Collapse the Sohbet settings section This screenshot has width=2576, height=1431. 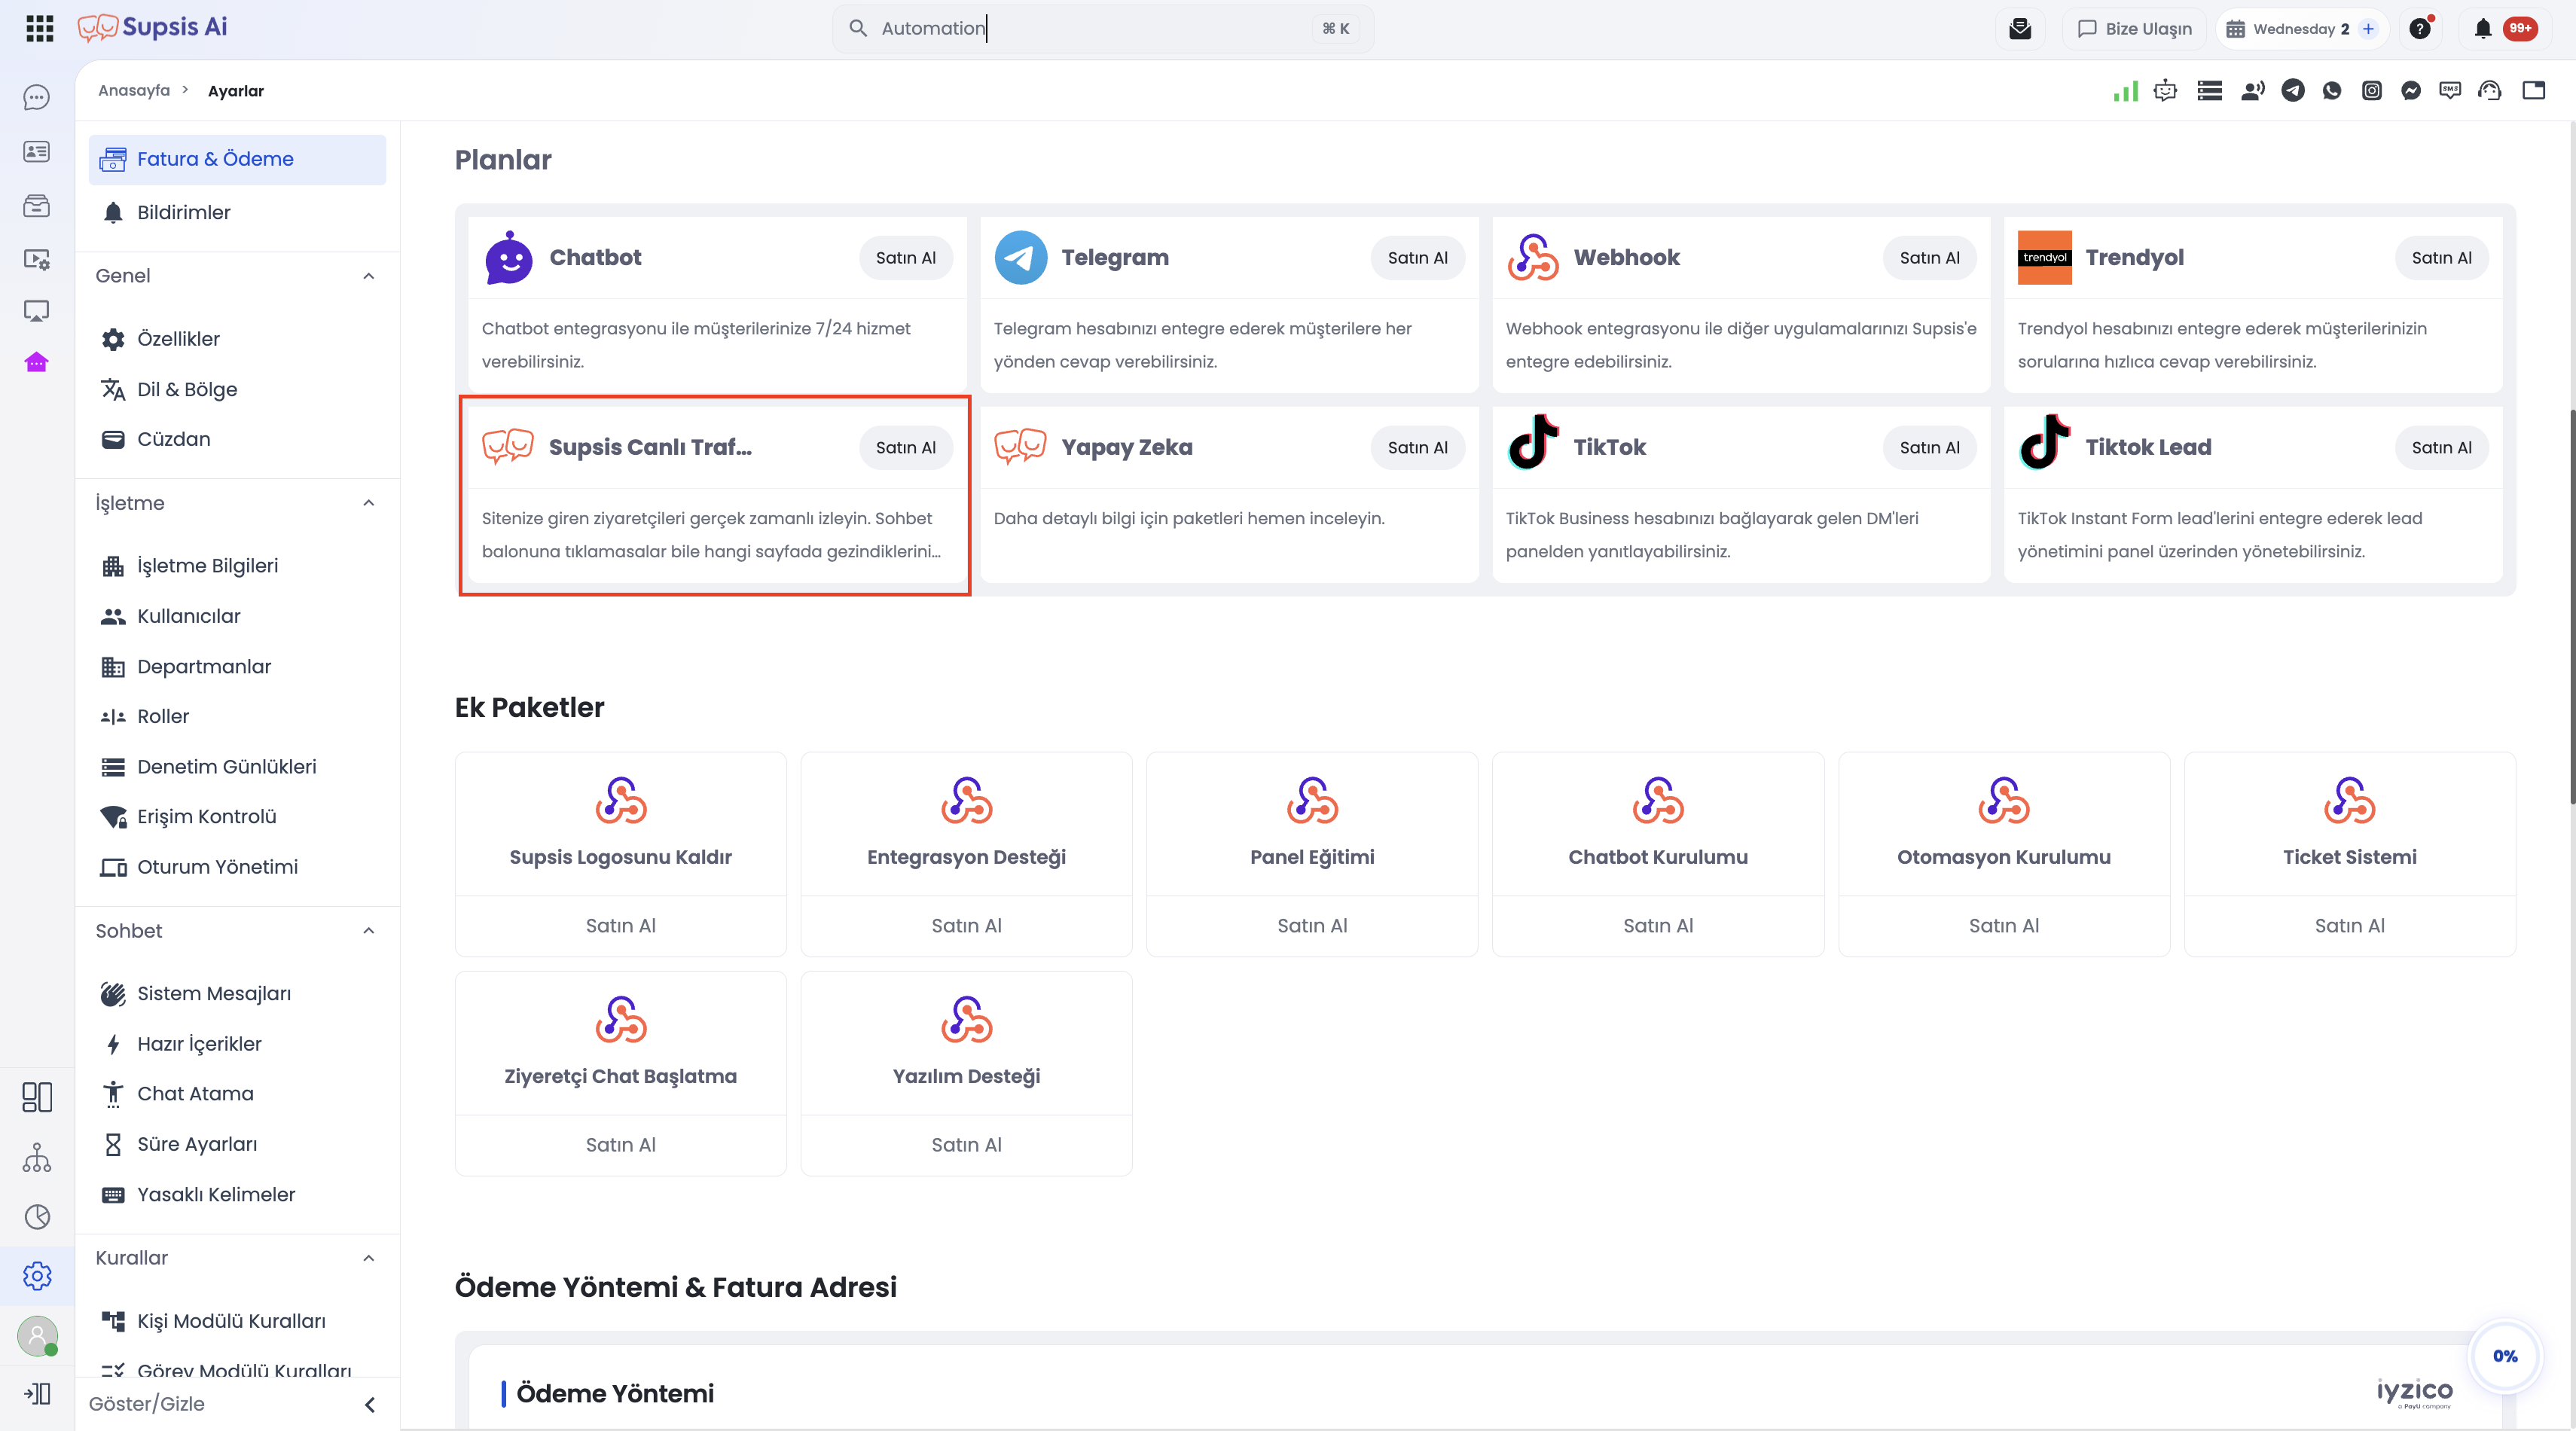(x=369, y=931)
